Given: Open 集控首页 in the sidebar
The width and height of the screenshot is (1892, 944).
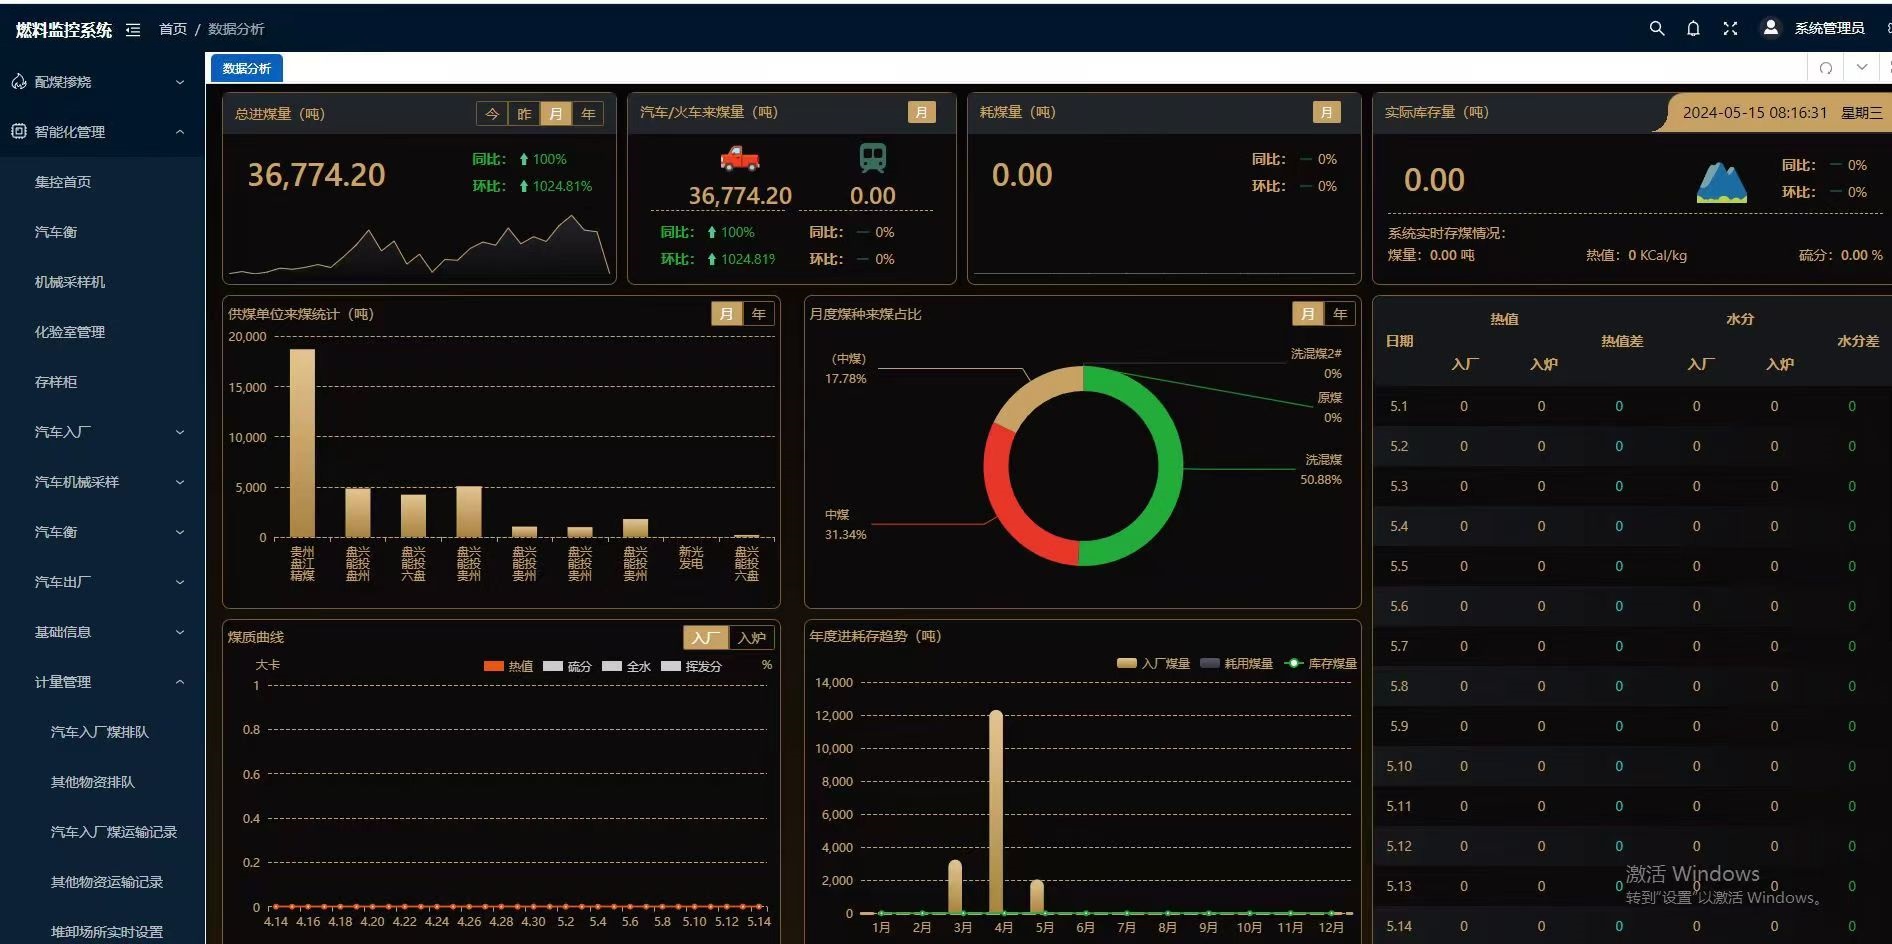Looking at the screenshot, I should [63, 182].
